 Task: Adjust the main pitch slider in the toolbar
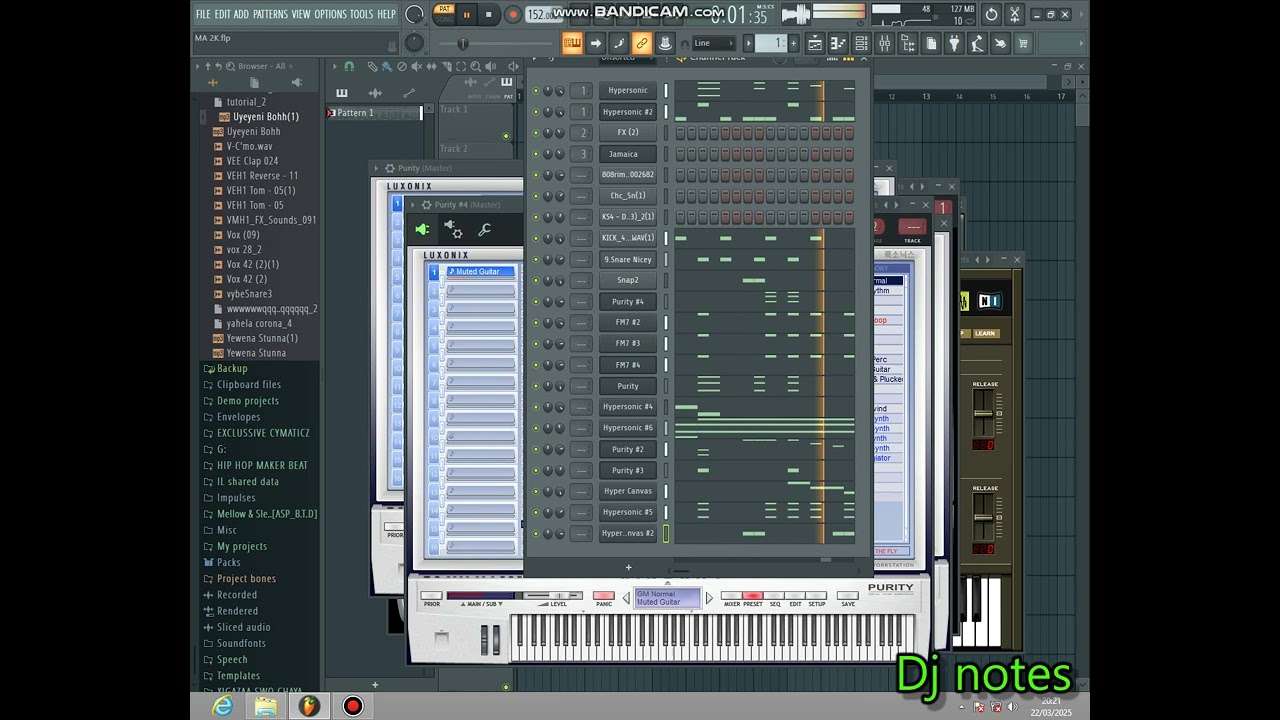click(x=462, y=44)
